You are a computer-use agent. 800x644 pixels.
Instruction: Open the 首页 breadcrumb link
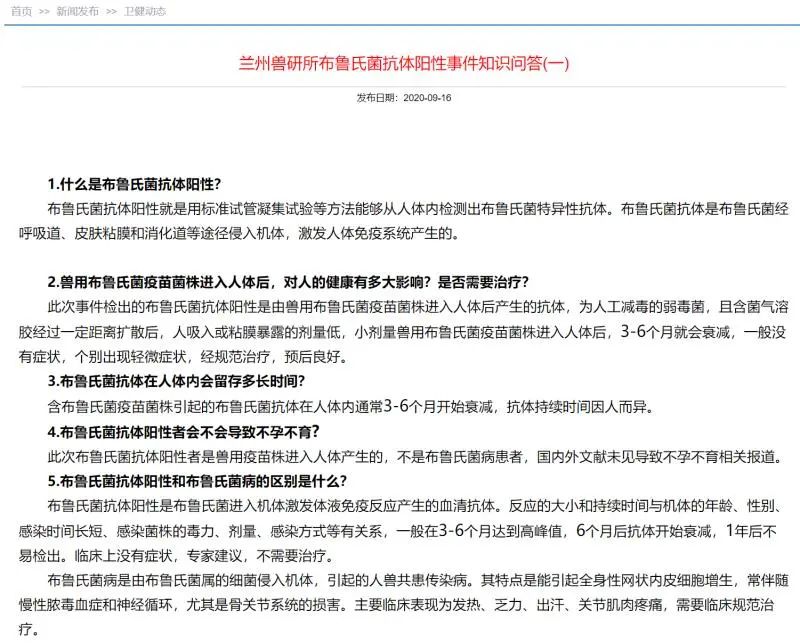pyautogui.click(x=22, y=11)
